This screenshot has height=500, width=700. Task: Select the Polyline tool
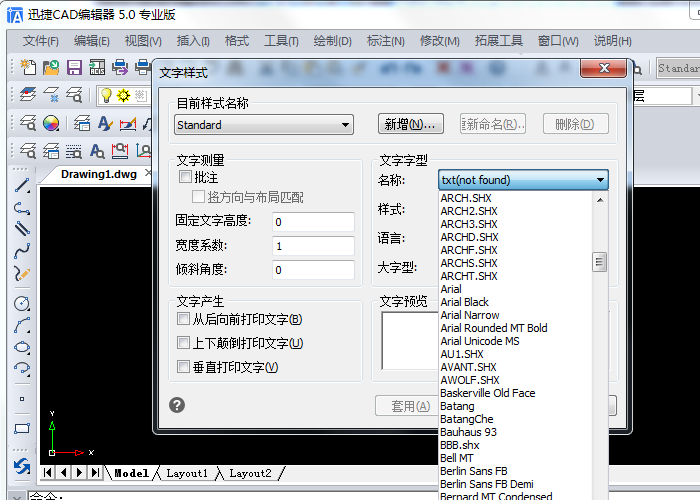pos(22,208)
